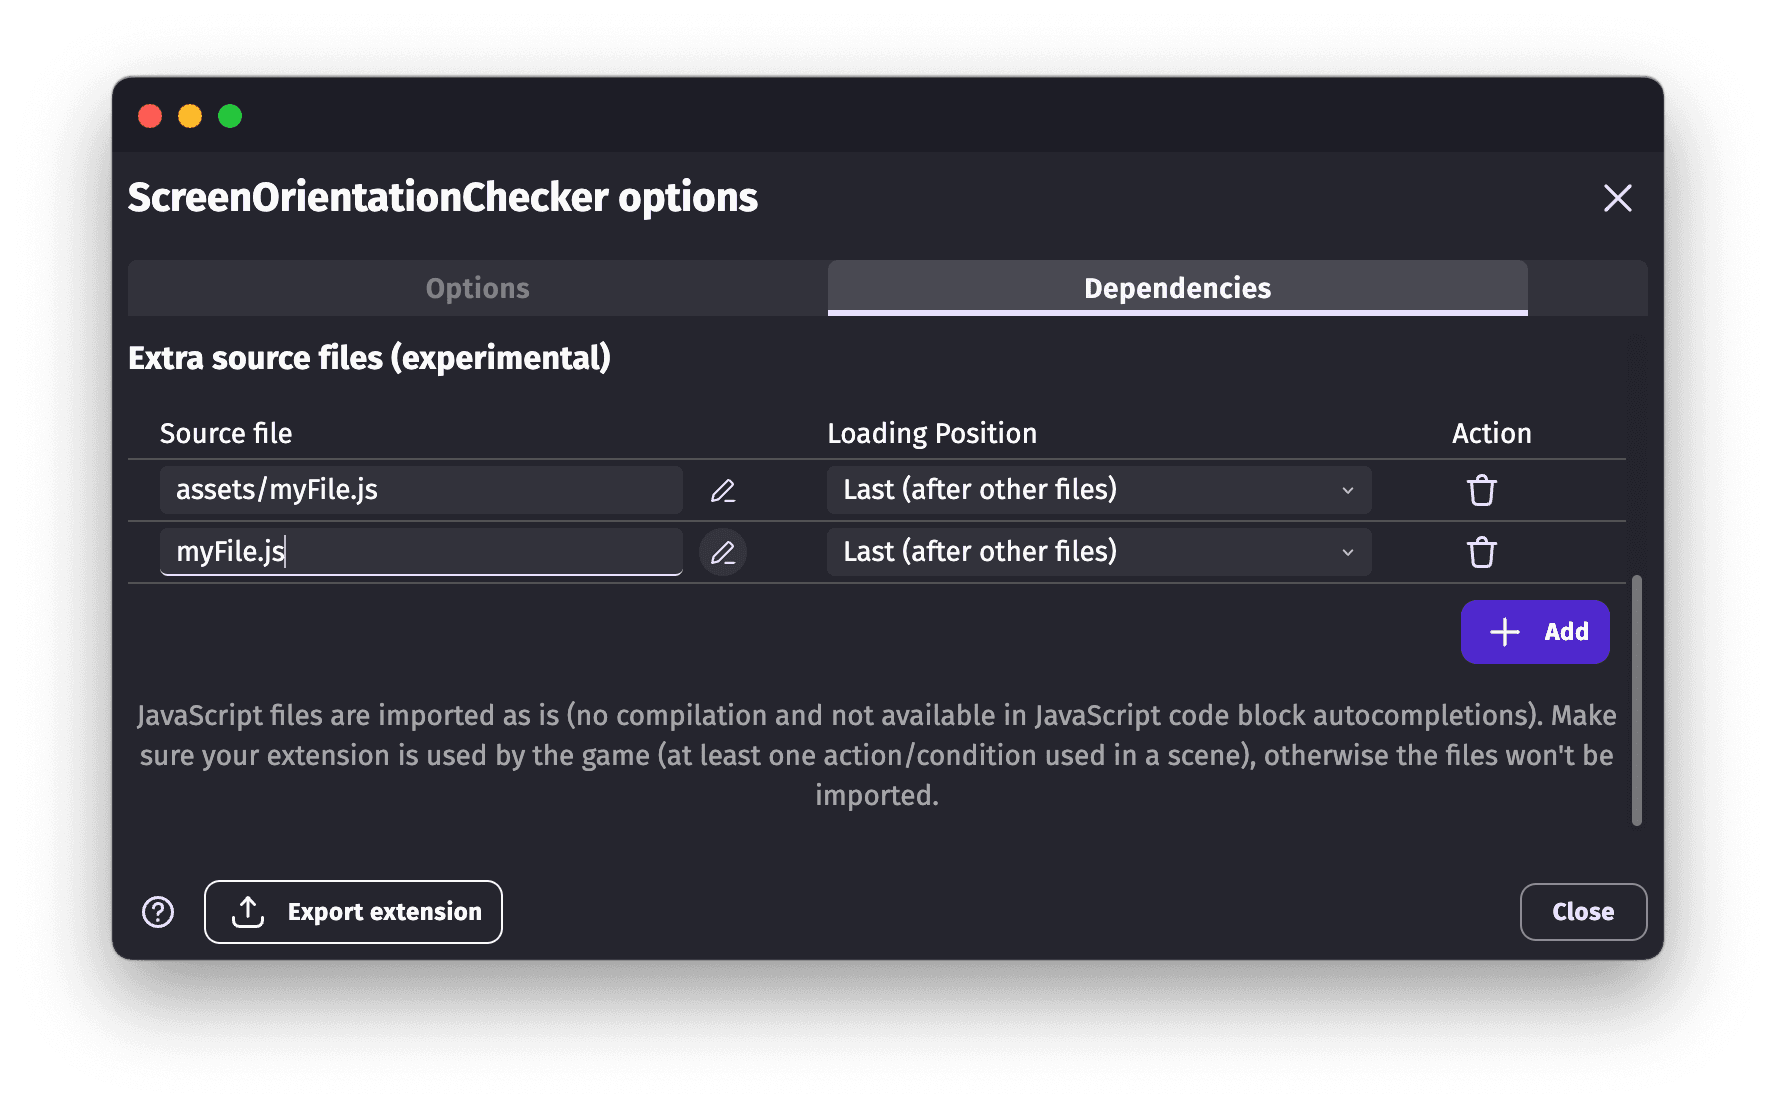Image resolution: width=1776 pixels, height=1108 pixels.
Task: Click the plus icon on the Add button
Action: click(x=1503, y=631)
